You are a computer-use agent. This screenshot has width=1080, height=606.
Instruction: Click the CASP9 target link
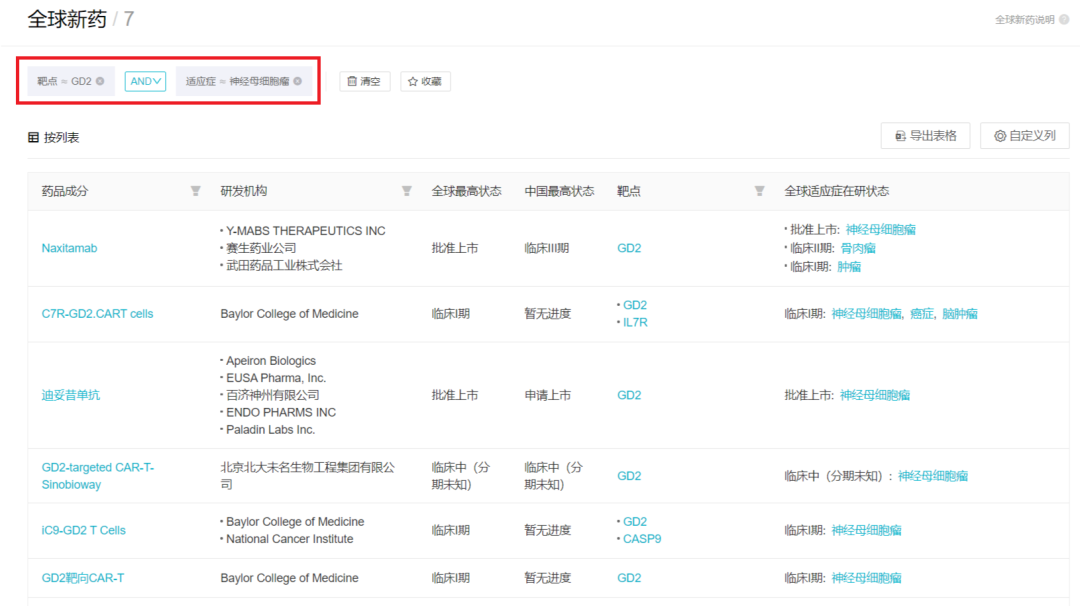(x=642, y=539)
